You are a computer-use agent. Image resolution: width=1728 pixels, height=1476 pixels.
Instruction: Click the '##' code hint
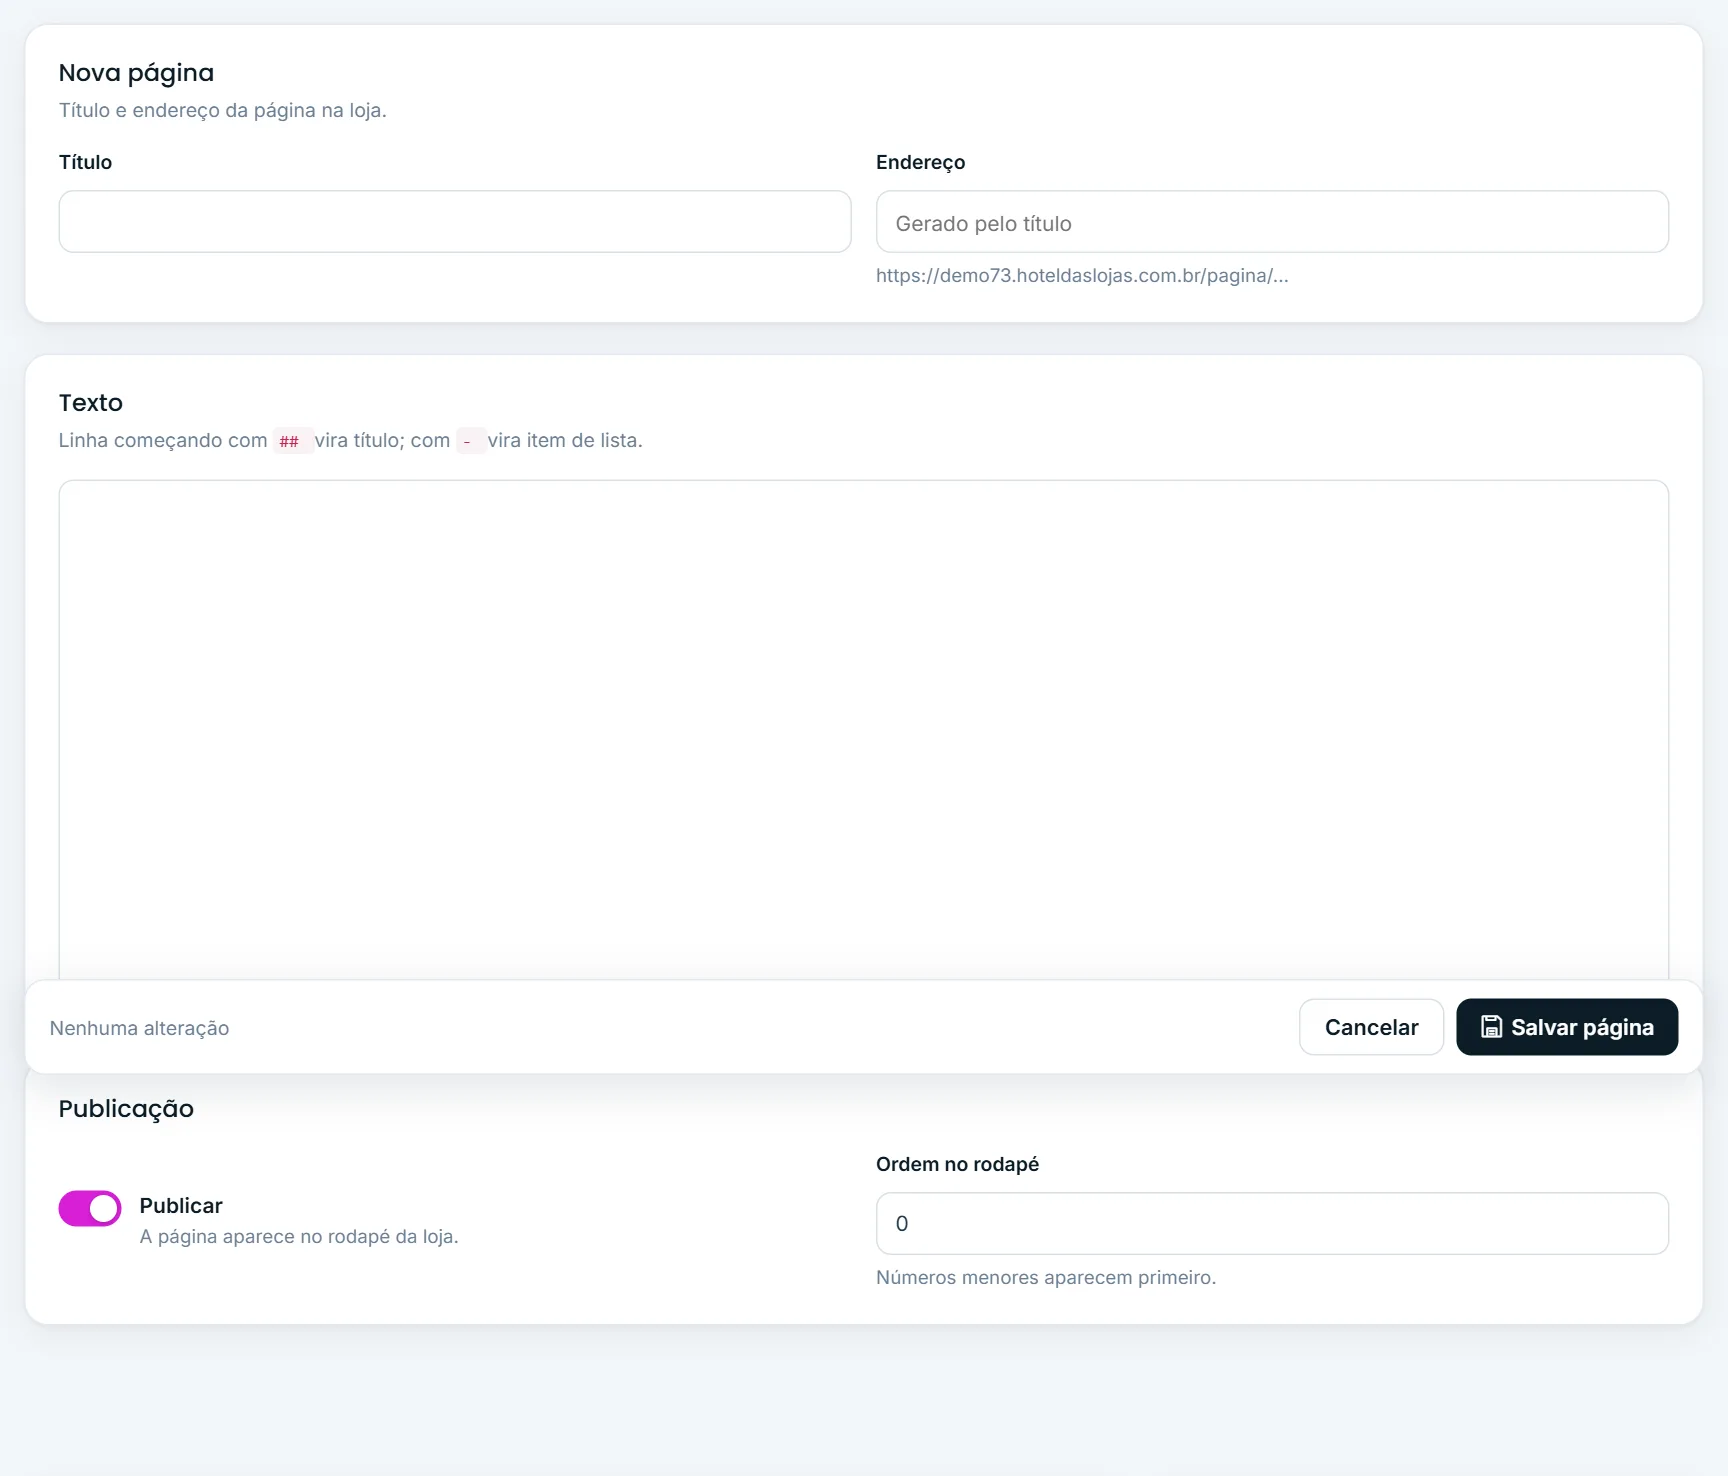point(293,441)
